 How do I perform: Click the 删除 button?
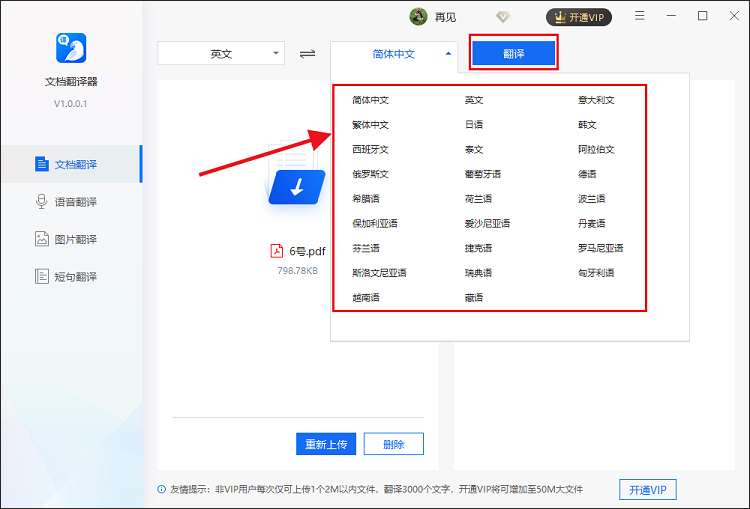393,444
